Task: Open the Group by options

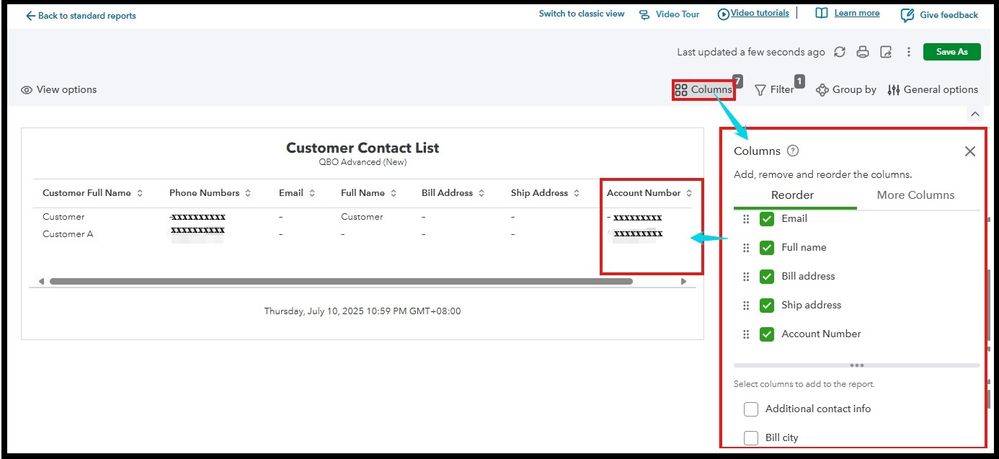Action: [846, 90]
